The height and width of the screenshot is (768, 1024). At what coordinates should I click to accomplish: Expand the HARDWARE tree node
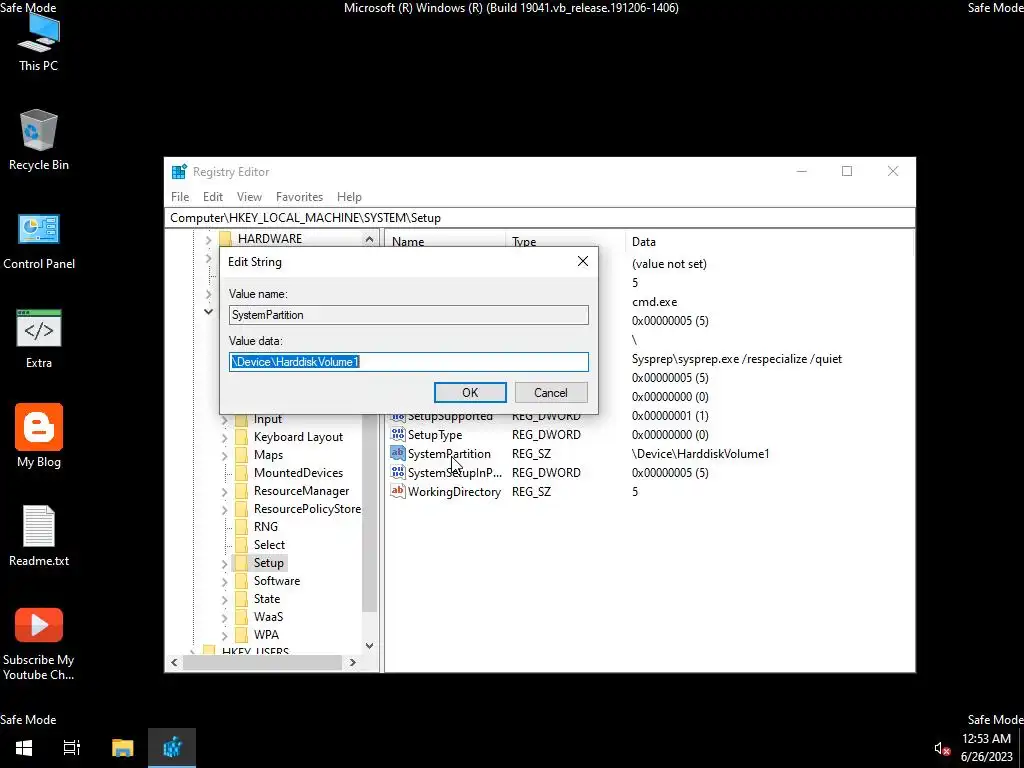coord(208,240)
